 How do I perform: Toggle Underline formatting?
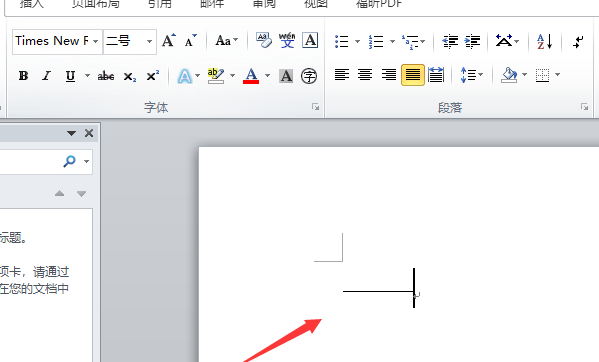click(70, 76)
